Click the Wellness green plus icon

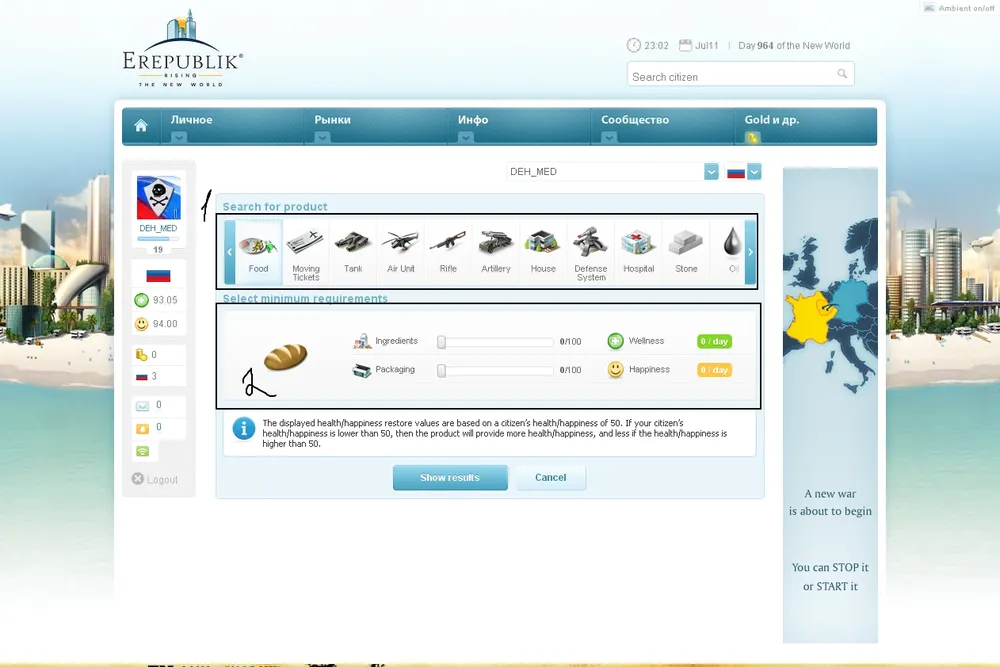(x=615, y=341)
